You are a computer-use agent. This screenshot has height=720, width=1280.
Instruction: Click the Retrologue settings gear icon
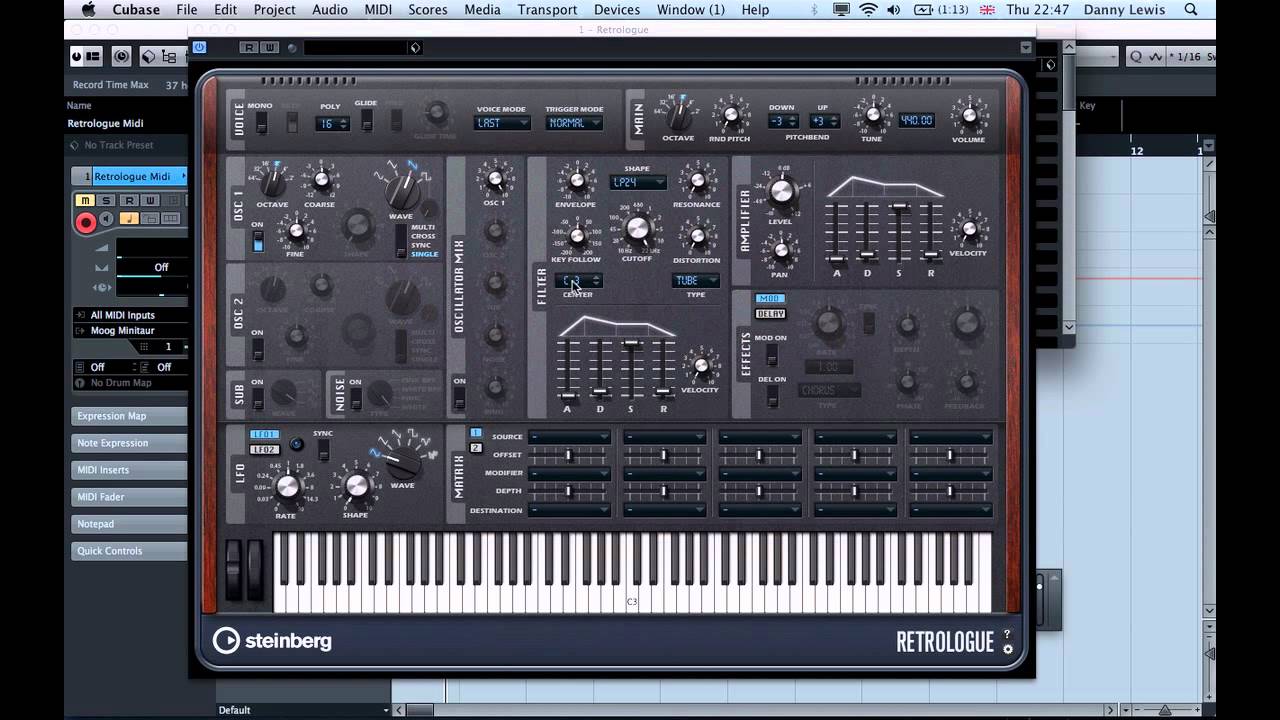(1007, 649)
